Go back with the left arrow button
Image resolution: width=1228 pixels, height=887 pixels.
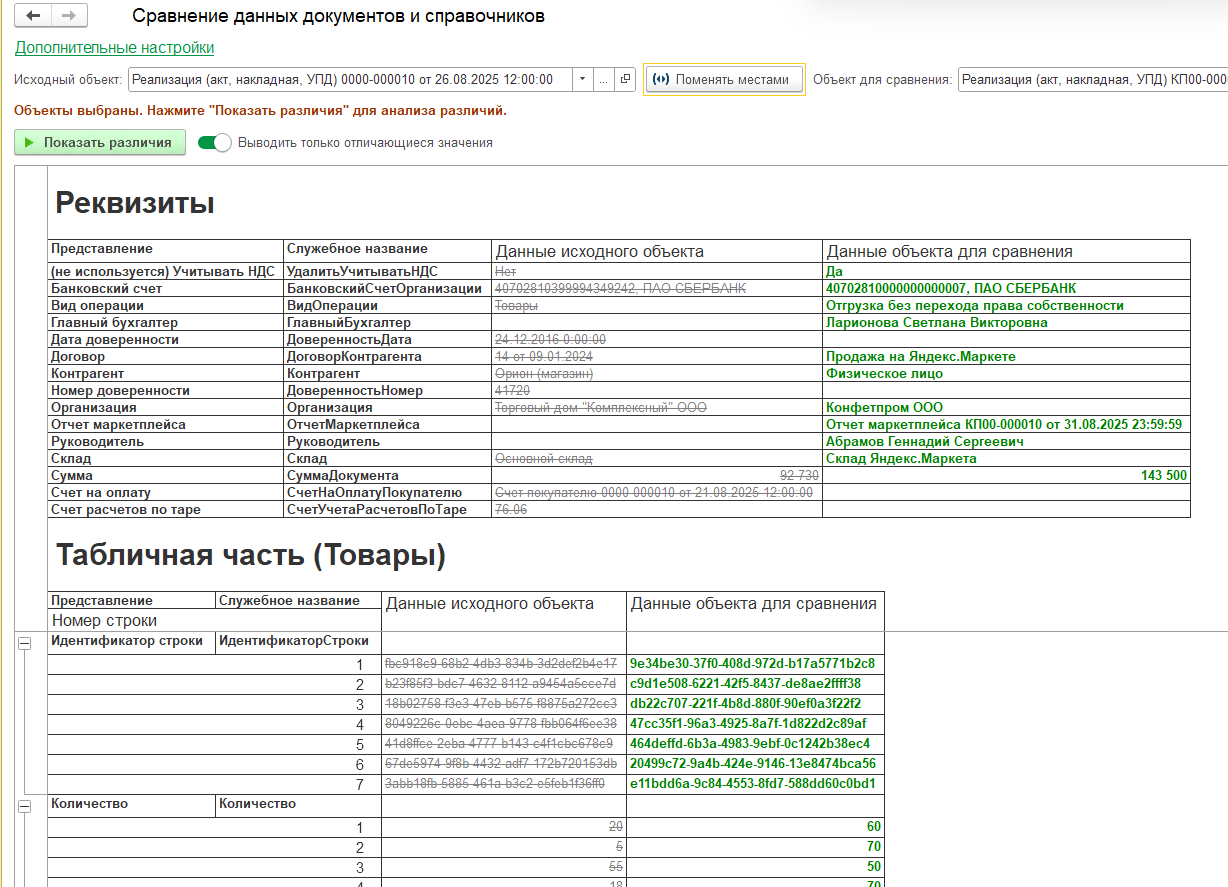point(34,16)
